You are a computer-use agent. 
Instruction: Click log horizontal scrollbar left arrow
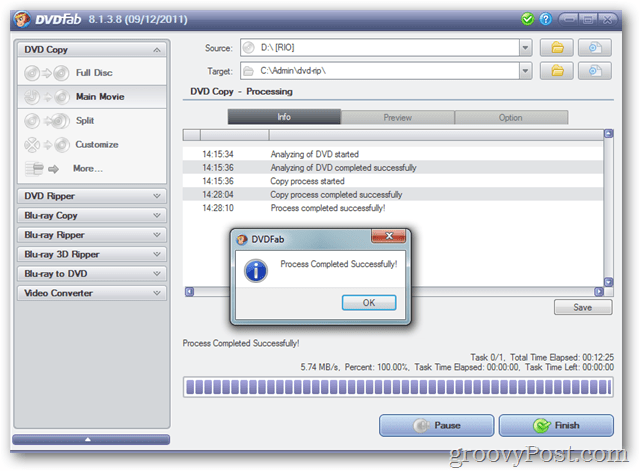tap(189, 292)
